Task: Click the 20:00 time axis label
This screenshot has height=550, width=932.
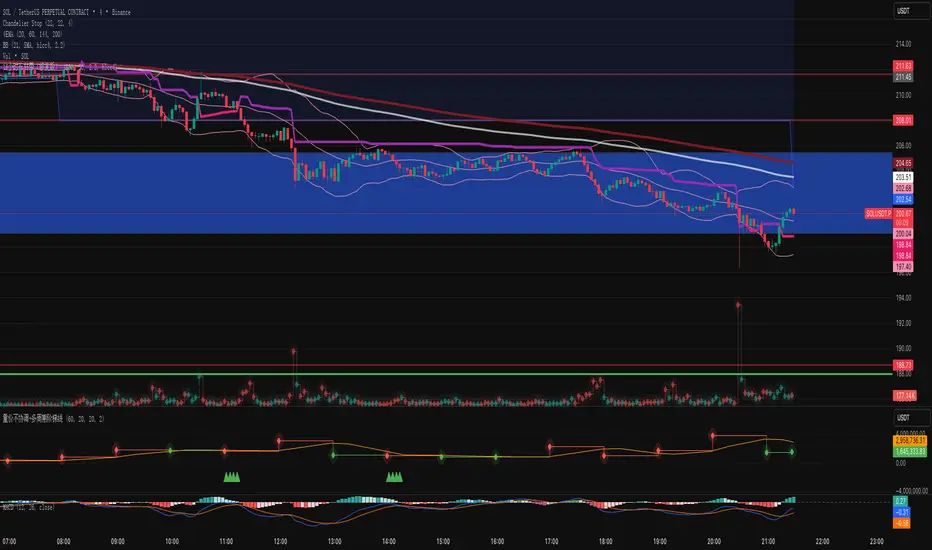Action: 714,541
